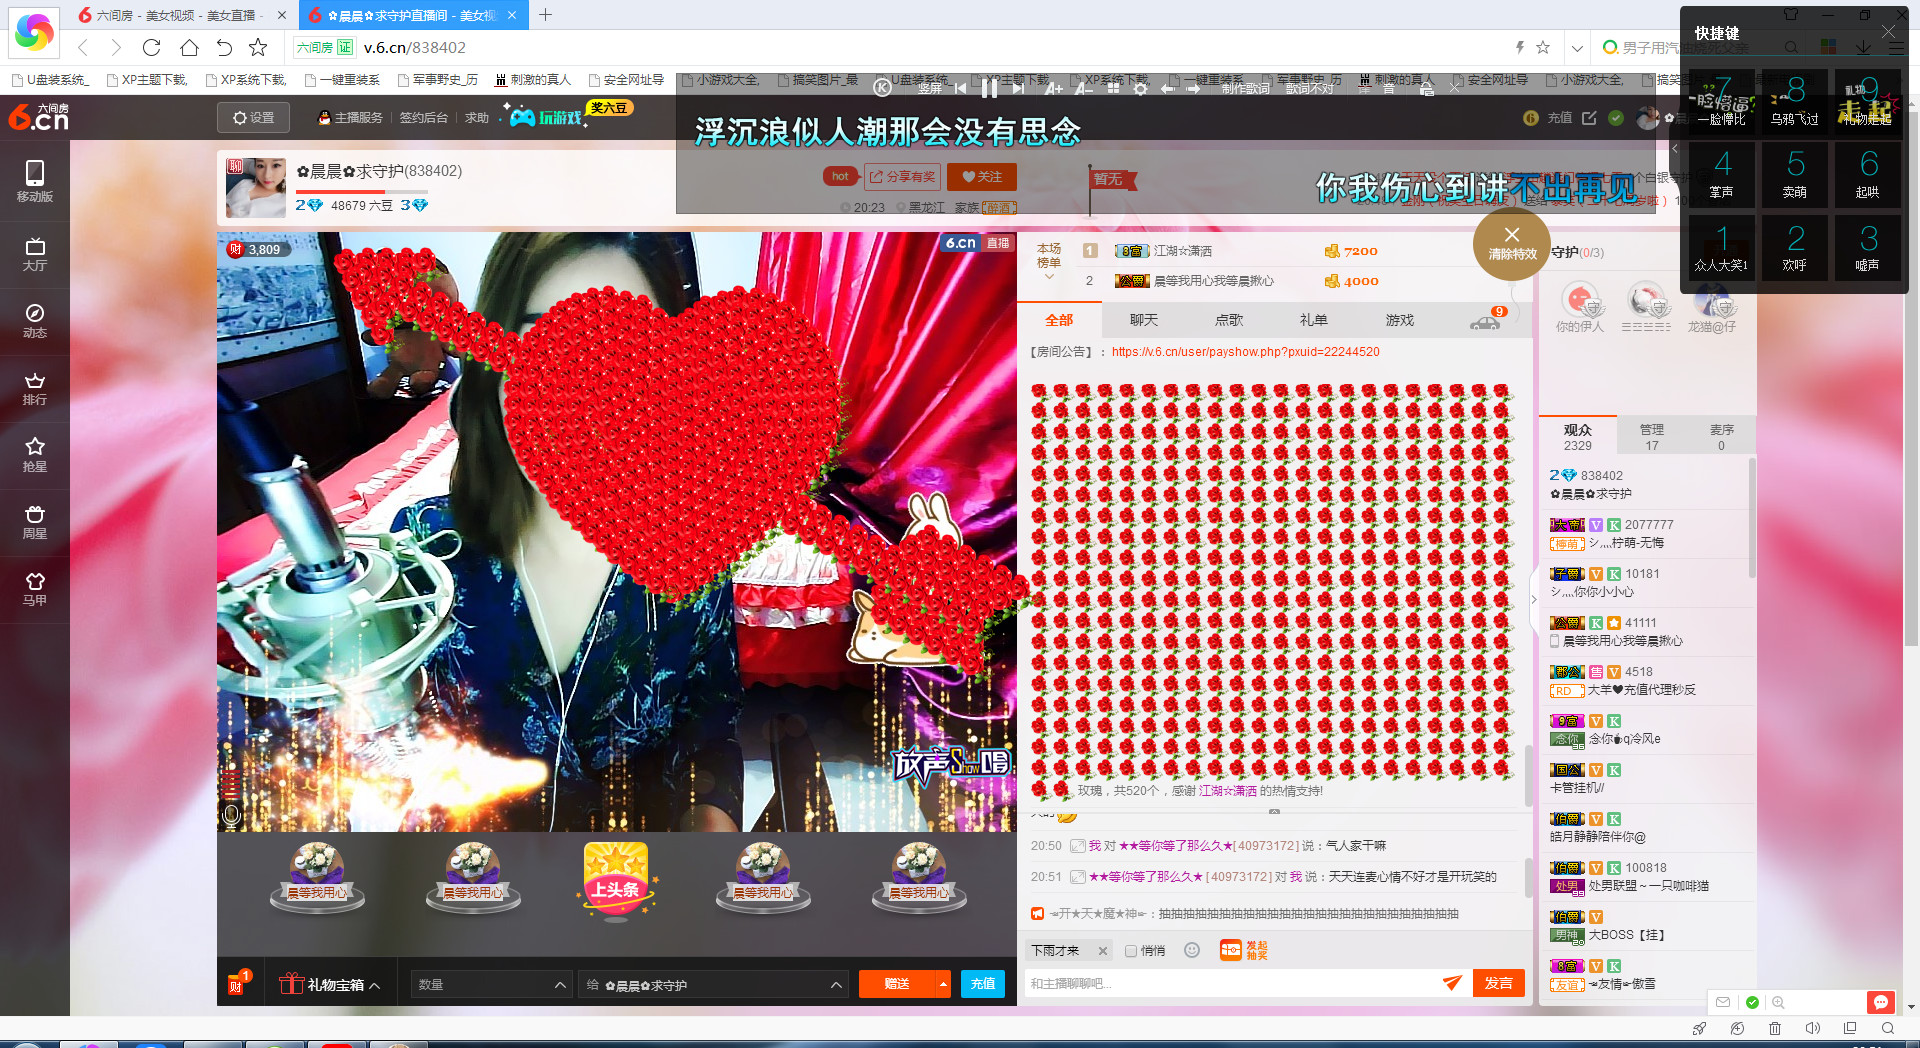Viewport: 1920px width, 1048px height.
Task: Trigger hotkey 4 掌声 applause sound
Action: click(1721, 174)
